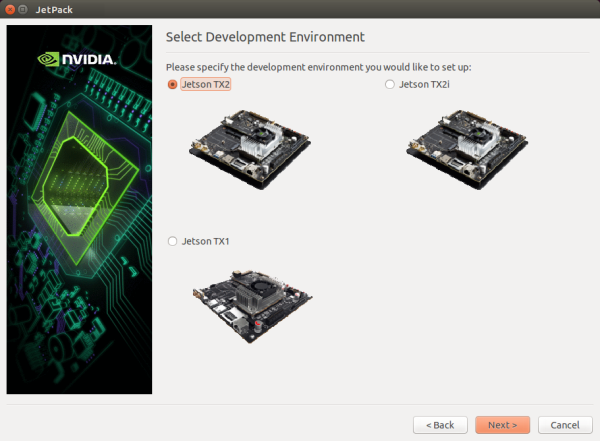600x441 pixels.
Task: Click the 'Please specify' instruction text
Action: [318, 67]
